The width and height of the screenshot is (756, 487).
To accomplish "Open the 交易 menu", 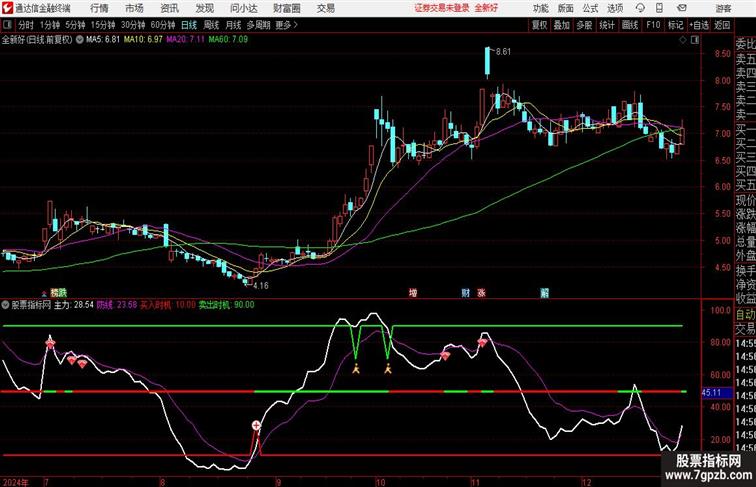I will click(325, 8).
